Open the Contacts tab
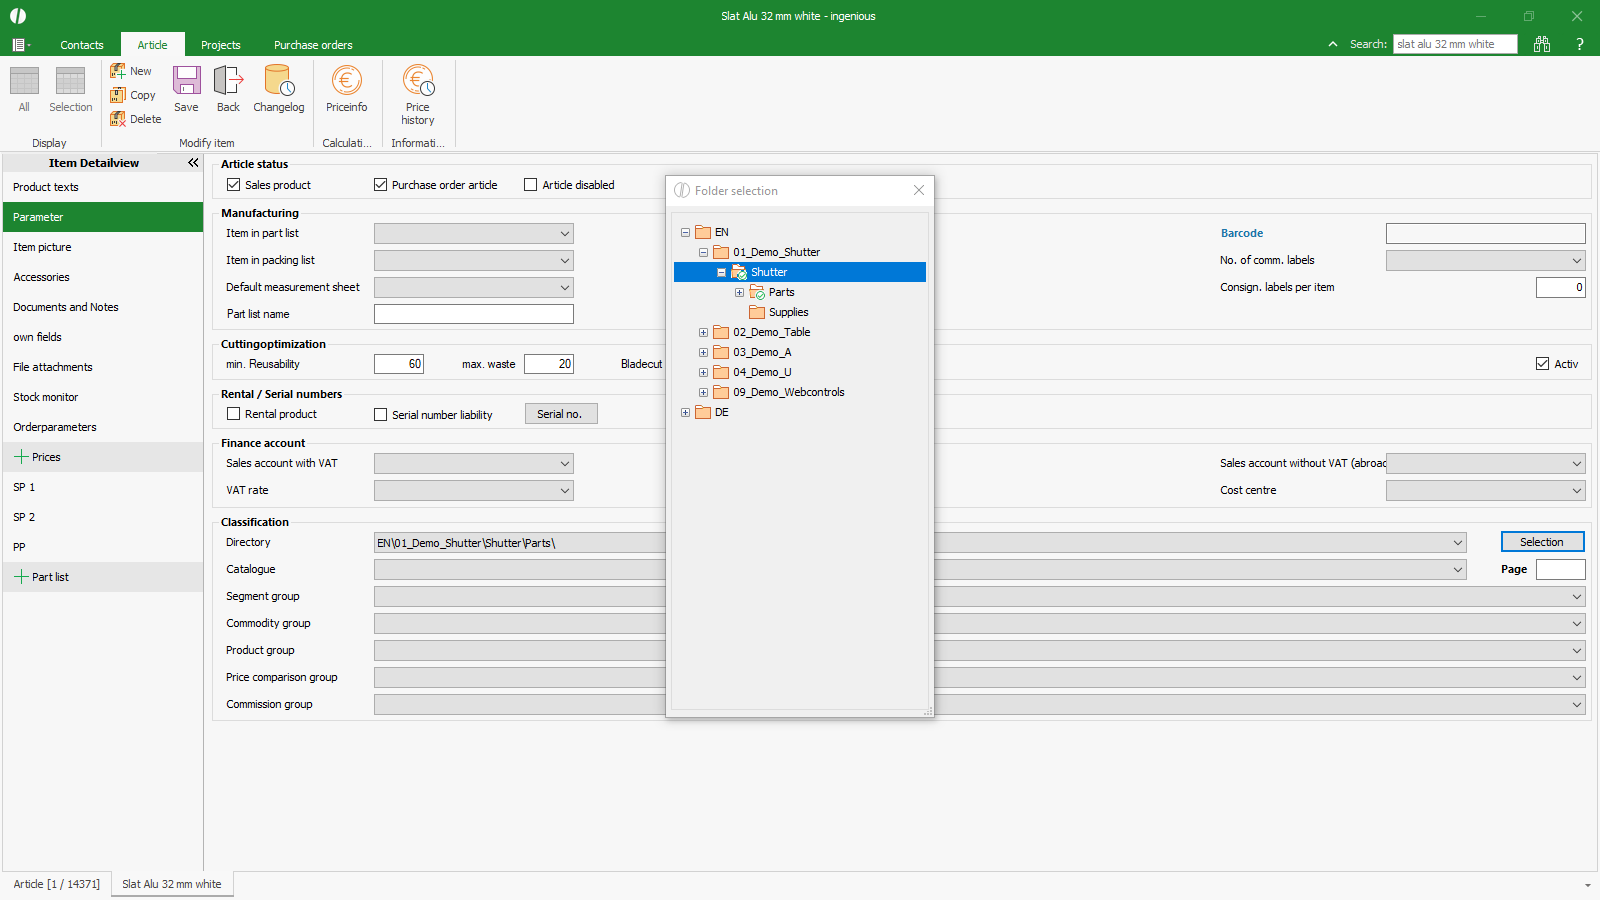The width and height of the screenshot is (1600, 900). 82,45
